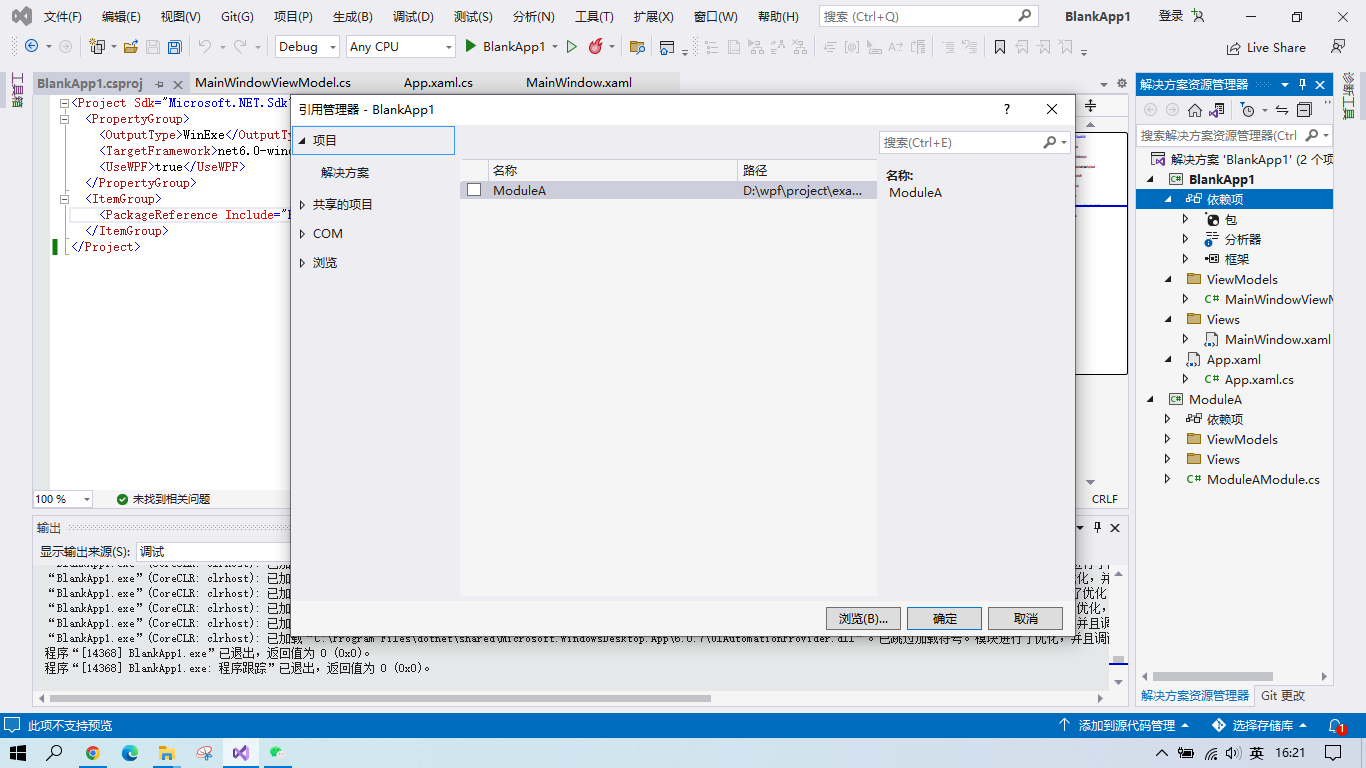
Task: Expand the 浏览 category in Reference Manager
Action: [303, 263]
